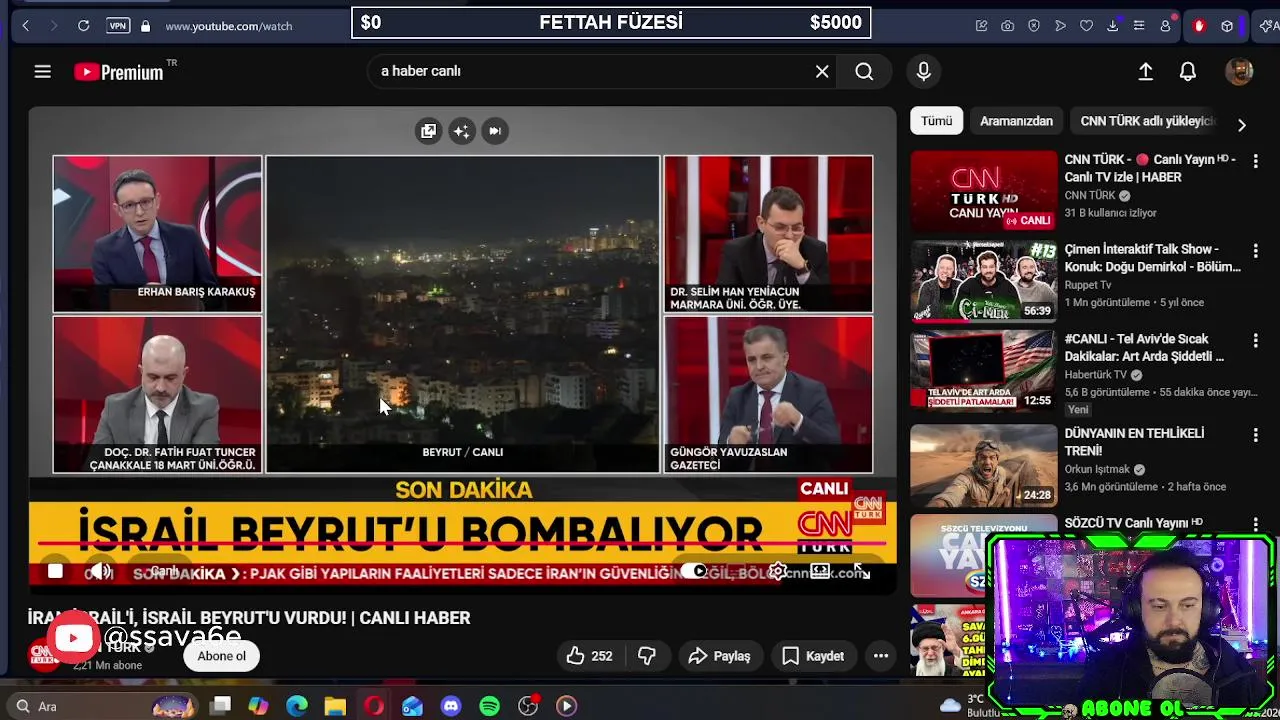This screenshot has width=1280, height=720.
Task: Enter full screen in video player
Action: 861,571
